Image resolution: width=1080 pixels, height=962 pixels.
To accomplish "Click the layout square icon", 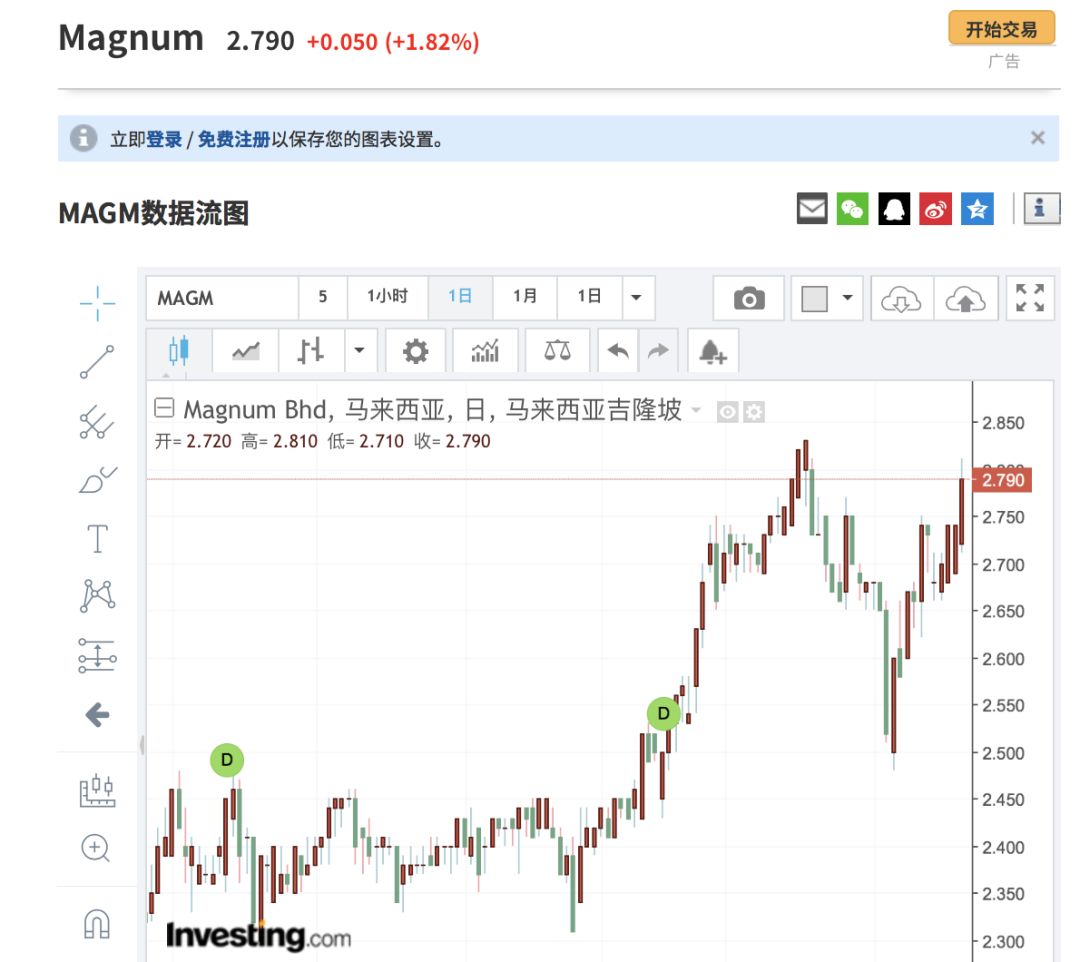I will (x=814, y=298).
